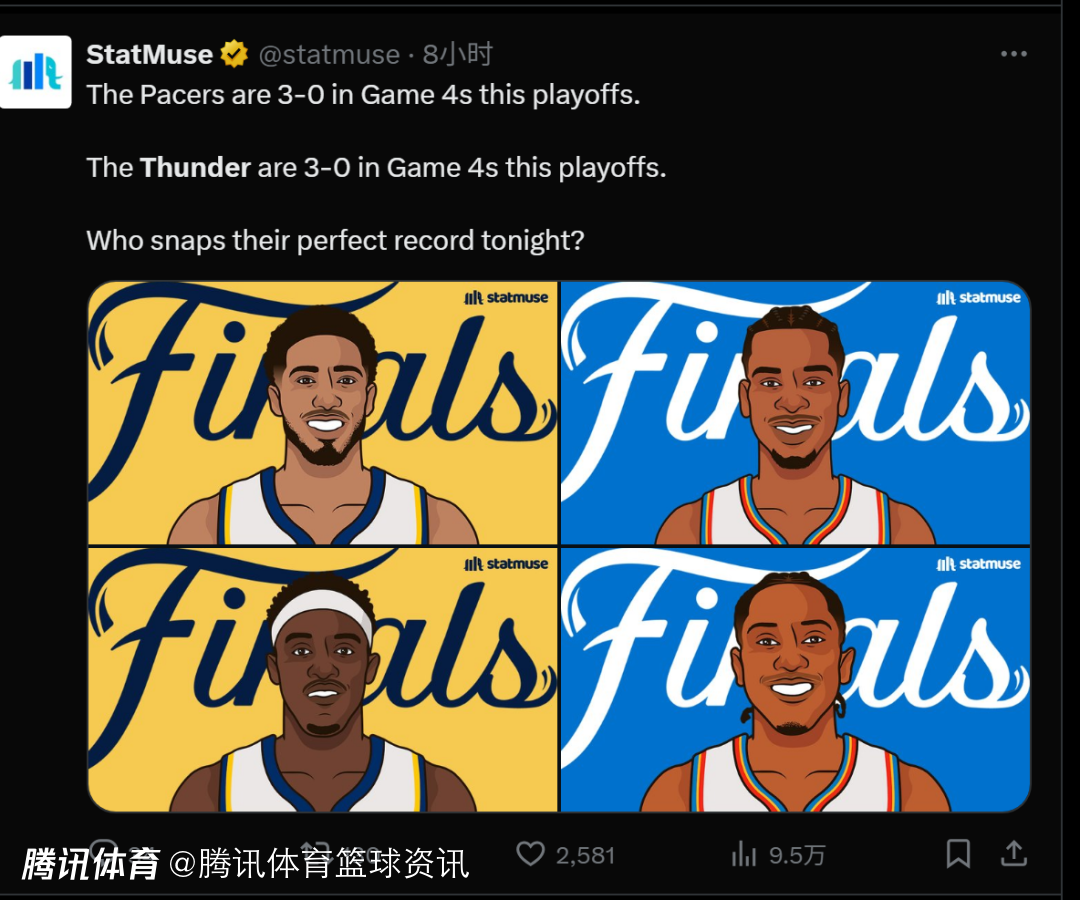
Task: Open bottom-left headband player image
Action: click(322, 680)
